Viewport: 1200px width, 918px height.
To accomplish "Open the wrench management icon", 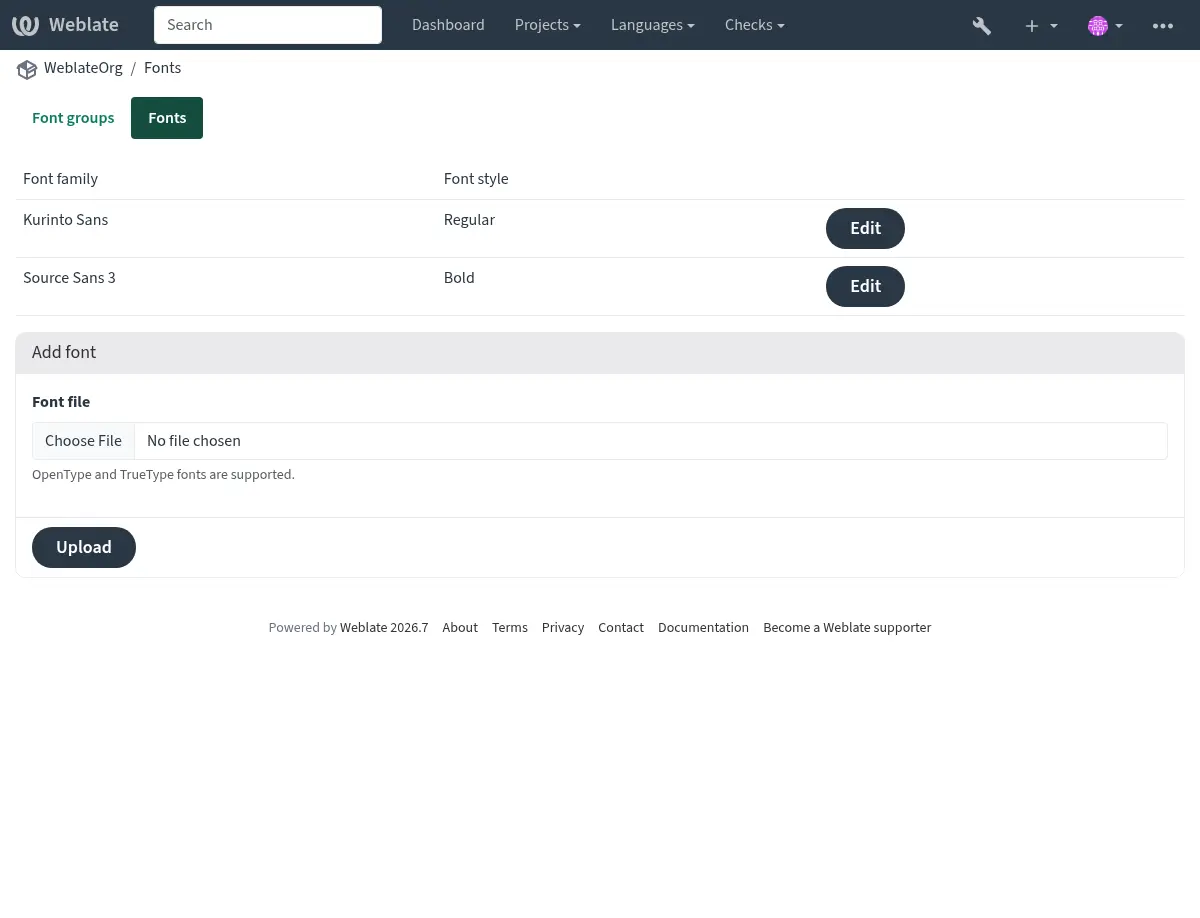I will [982, 25].
